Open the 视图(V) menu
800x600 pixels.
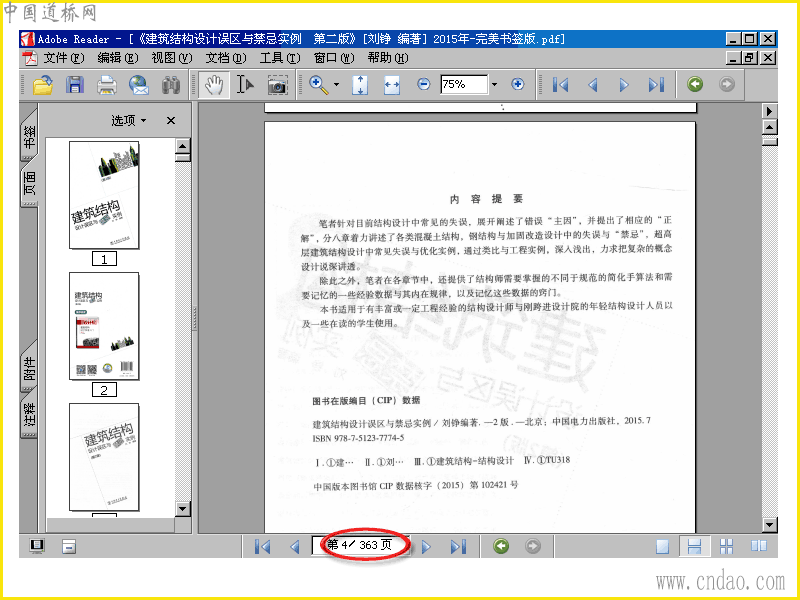click(x=172, y=58)
